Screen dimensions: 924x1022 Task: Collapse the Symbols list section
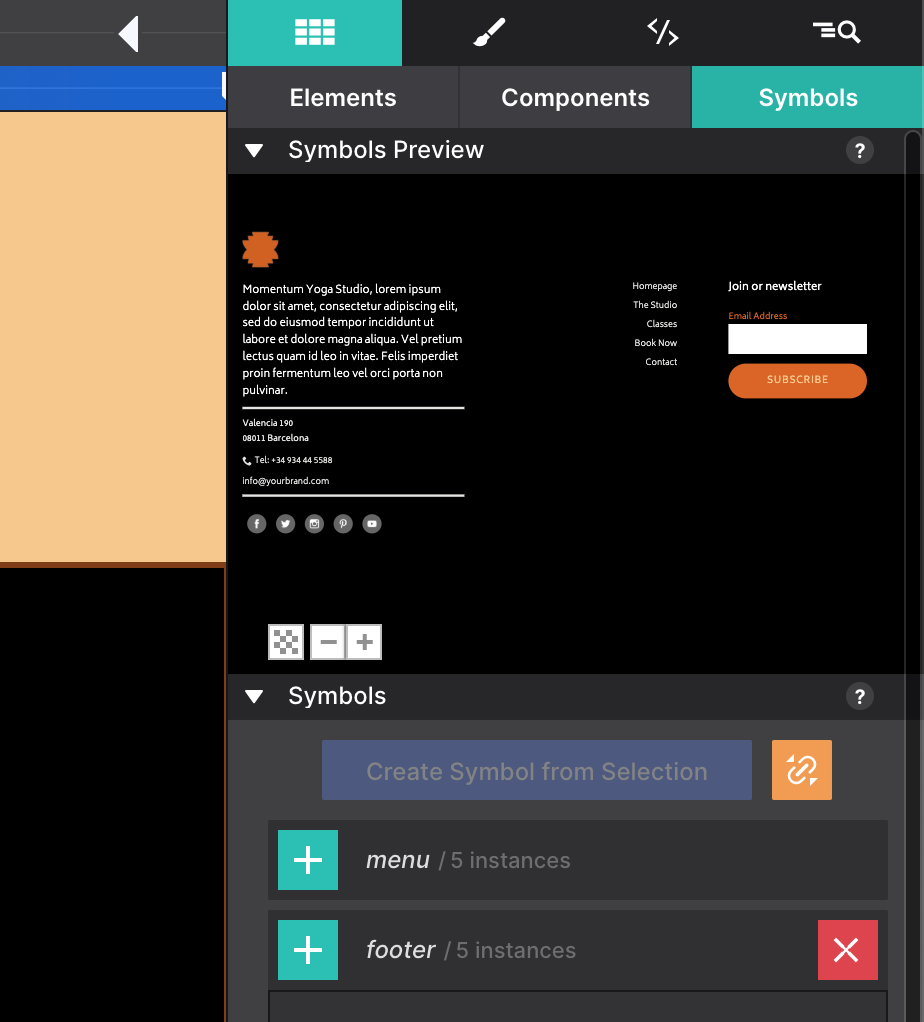tap(254, 697)
